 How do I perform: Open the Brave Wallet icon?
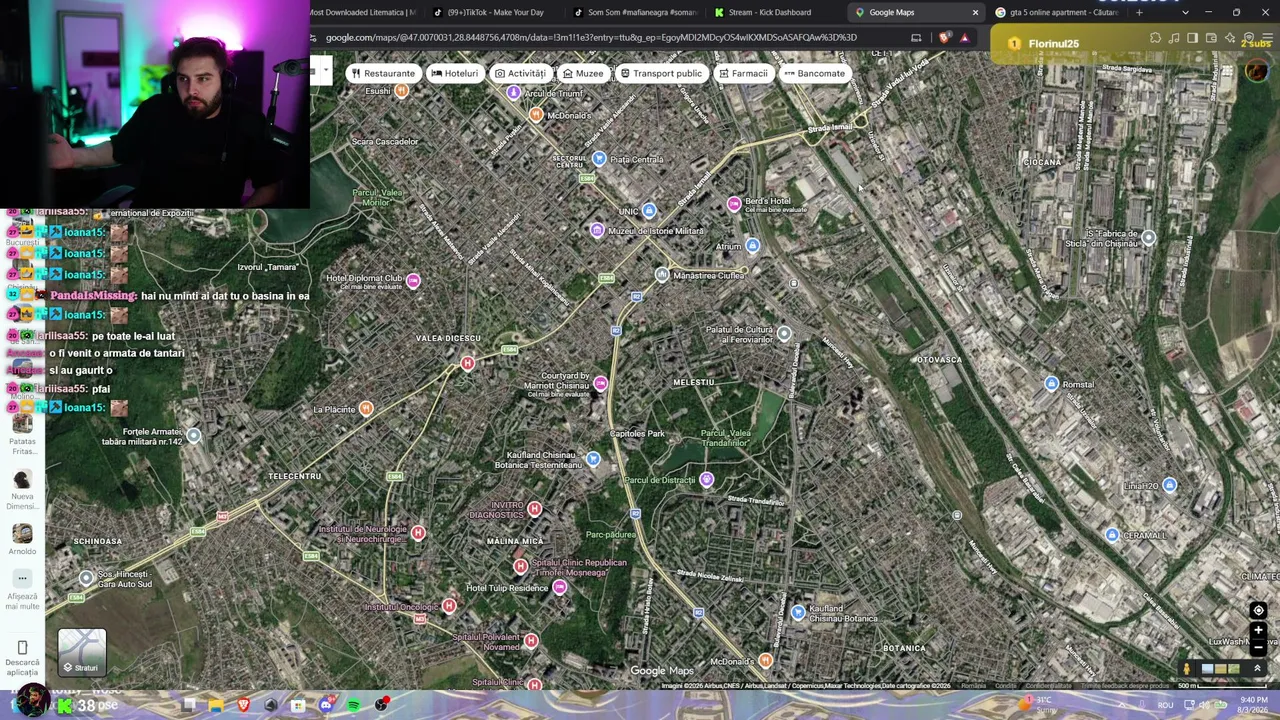(1211, 38)
